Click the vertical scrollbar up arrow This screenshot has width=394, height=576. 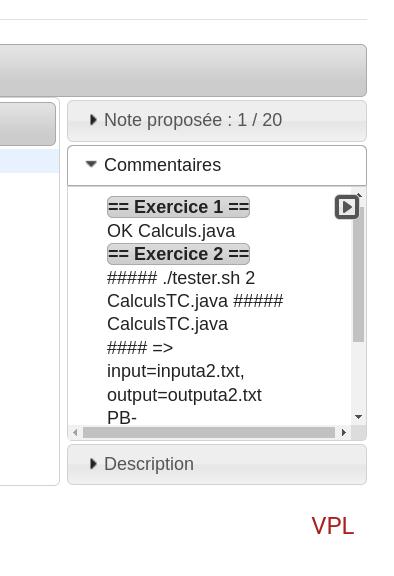[359, 195]
